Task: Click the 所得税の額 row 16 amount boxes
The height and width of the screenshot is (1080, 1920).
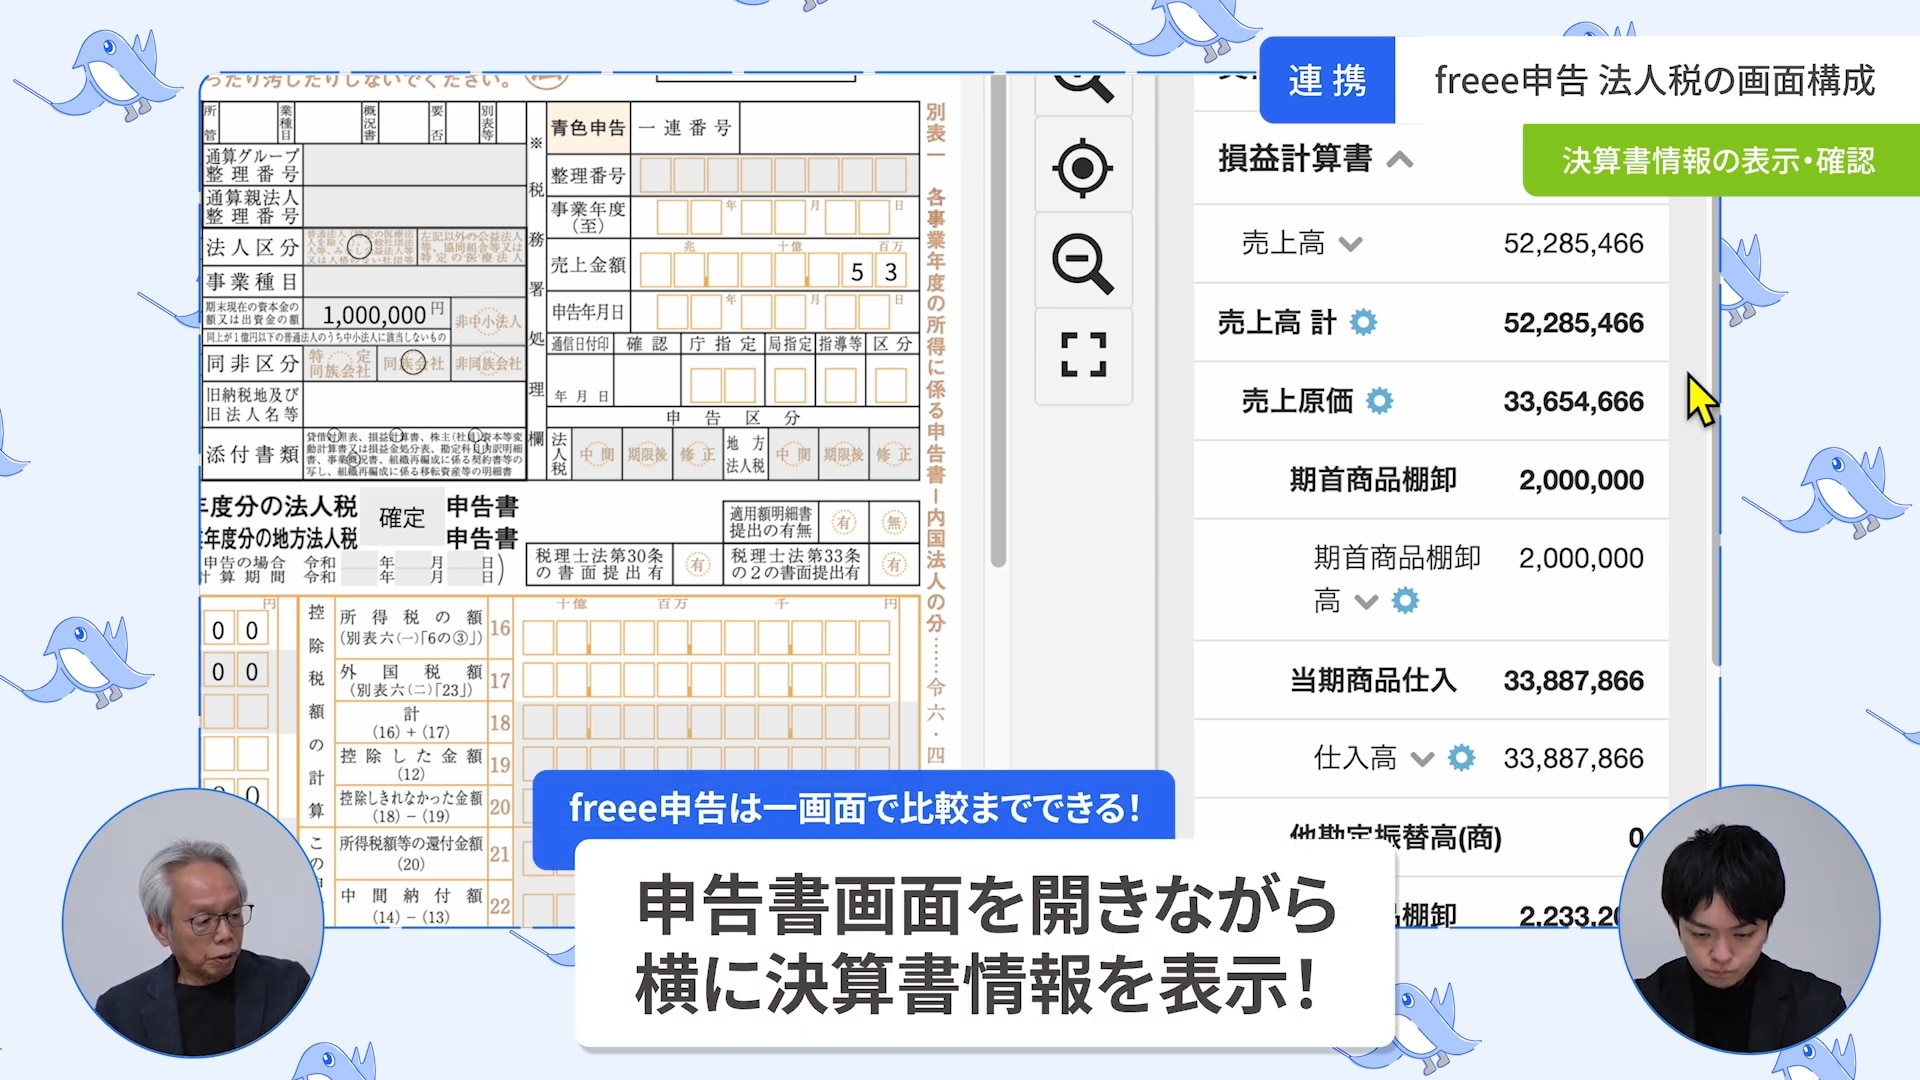Action: click(x=706, y=637)
